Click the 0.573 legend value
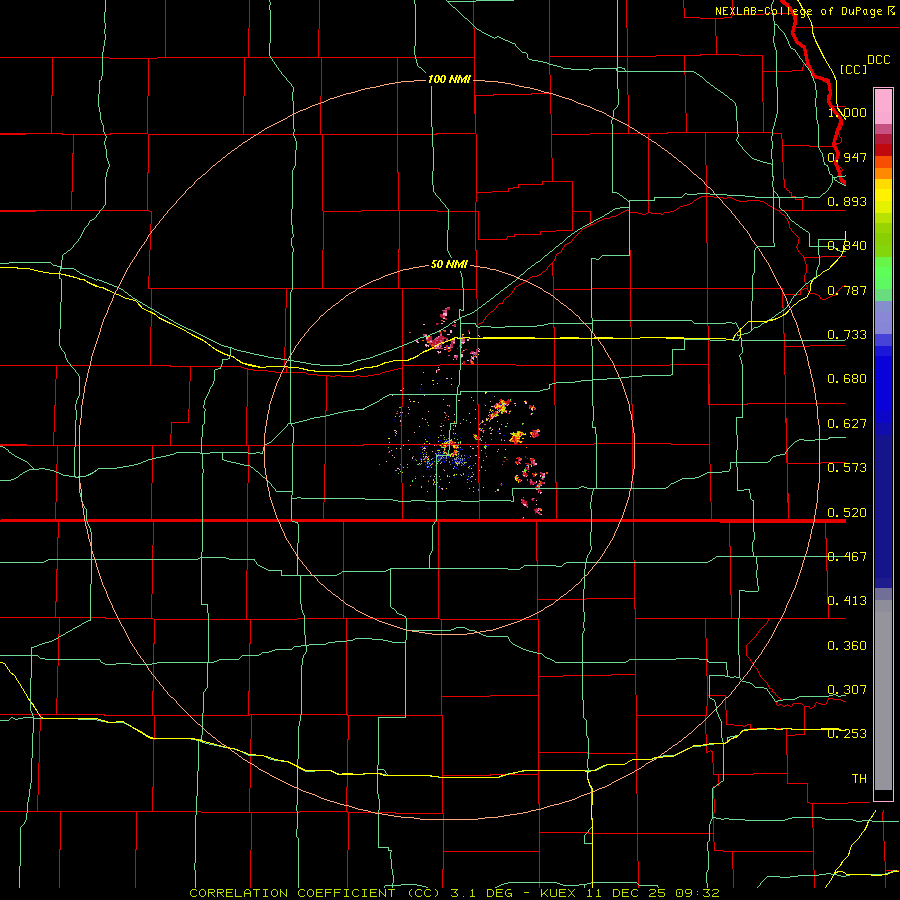This screenshot has height=900, width=900. [847, 468]
